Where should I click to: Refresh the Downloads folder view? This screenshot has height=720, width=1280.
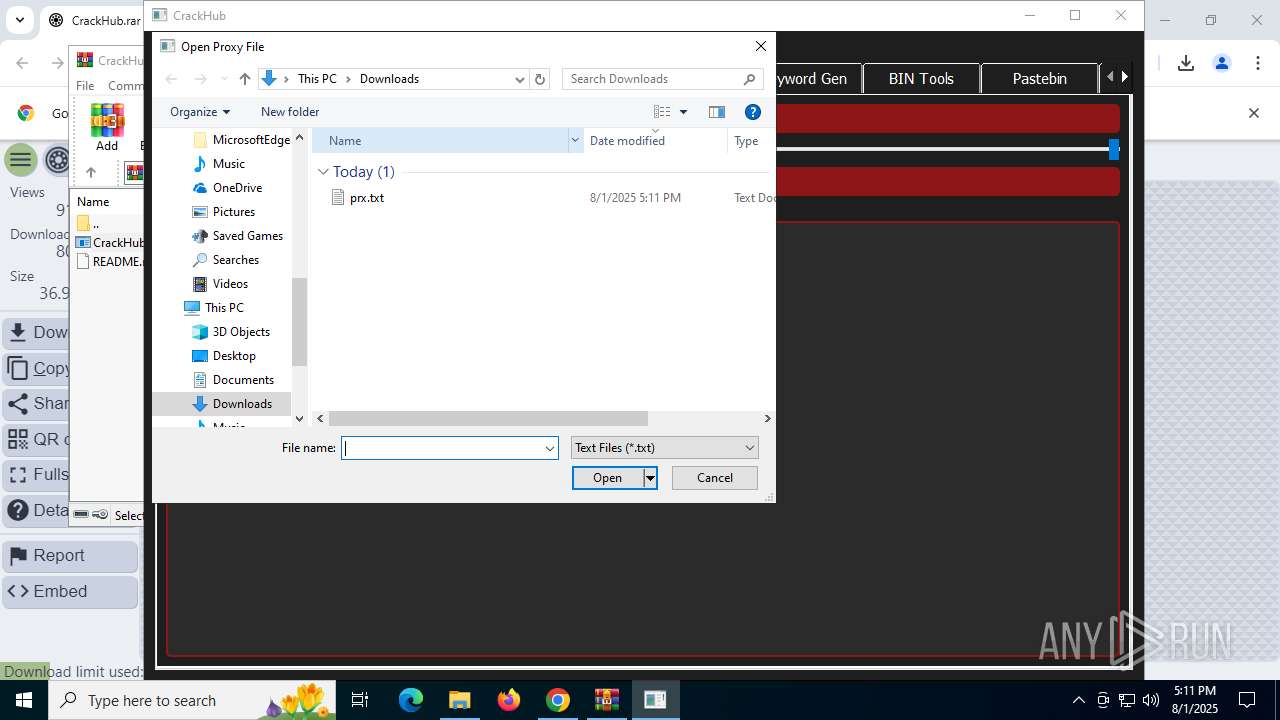coord(540,79)
